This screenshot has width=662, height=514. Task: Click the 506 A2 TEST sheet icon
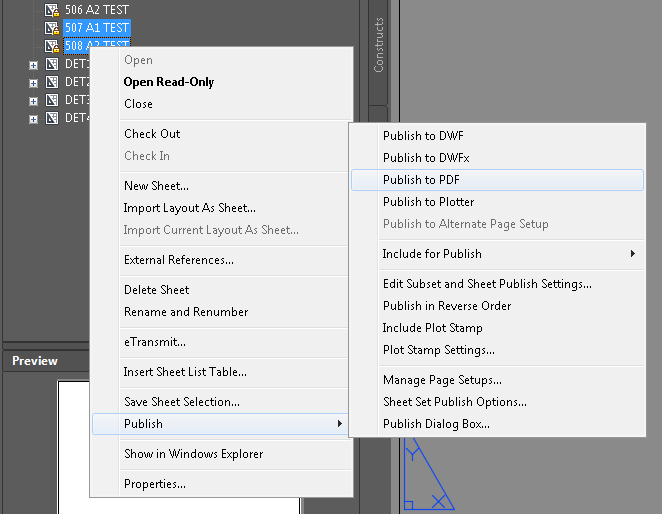point(52,10)
